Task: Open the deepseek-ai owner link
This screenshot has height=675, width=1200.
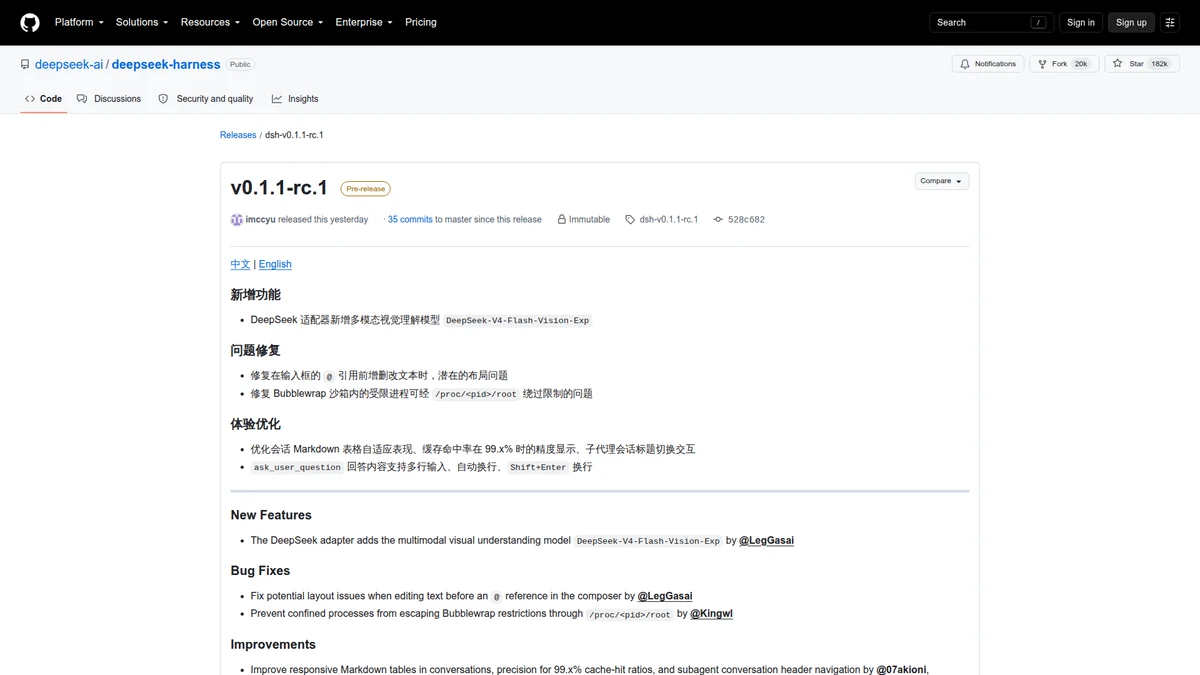Action: [x=69, y=64]
